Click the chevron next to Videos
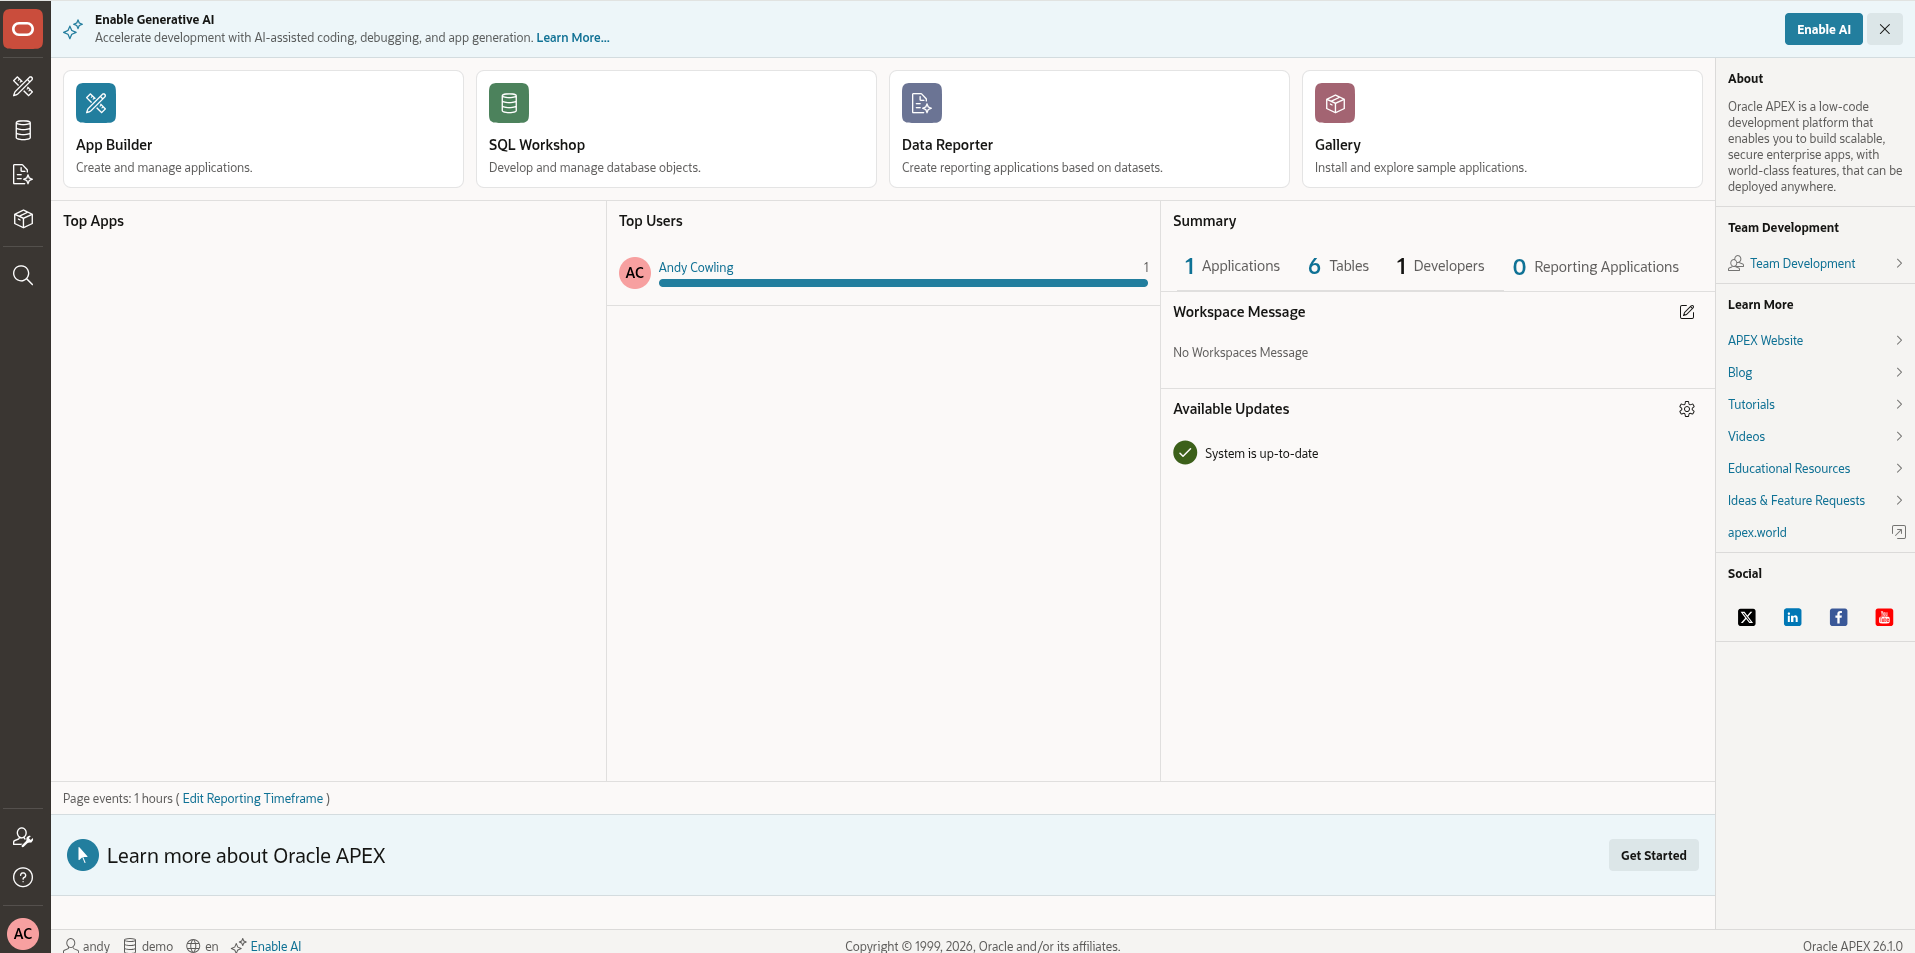Screen dimensions: 1915x953 [1899, 436]
